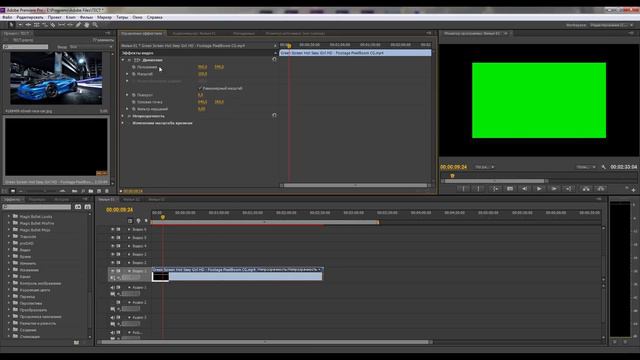Select the Rate Stretch tool
This screenshot has width=640, height=360.
(x=45, y=25)
